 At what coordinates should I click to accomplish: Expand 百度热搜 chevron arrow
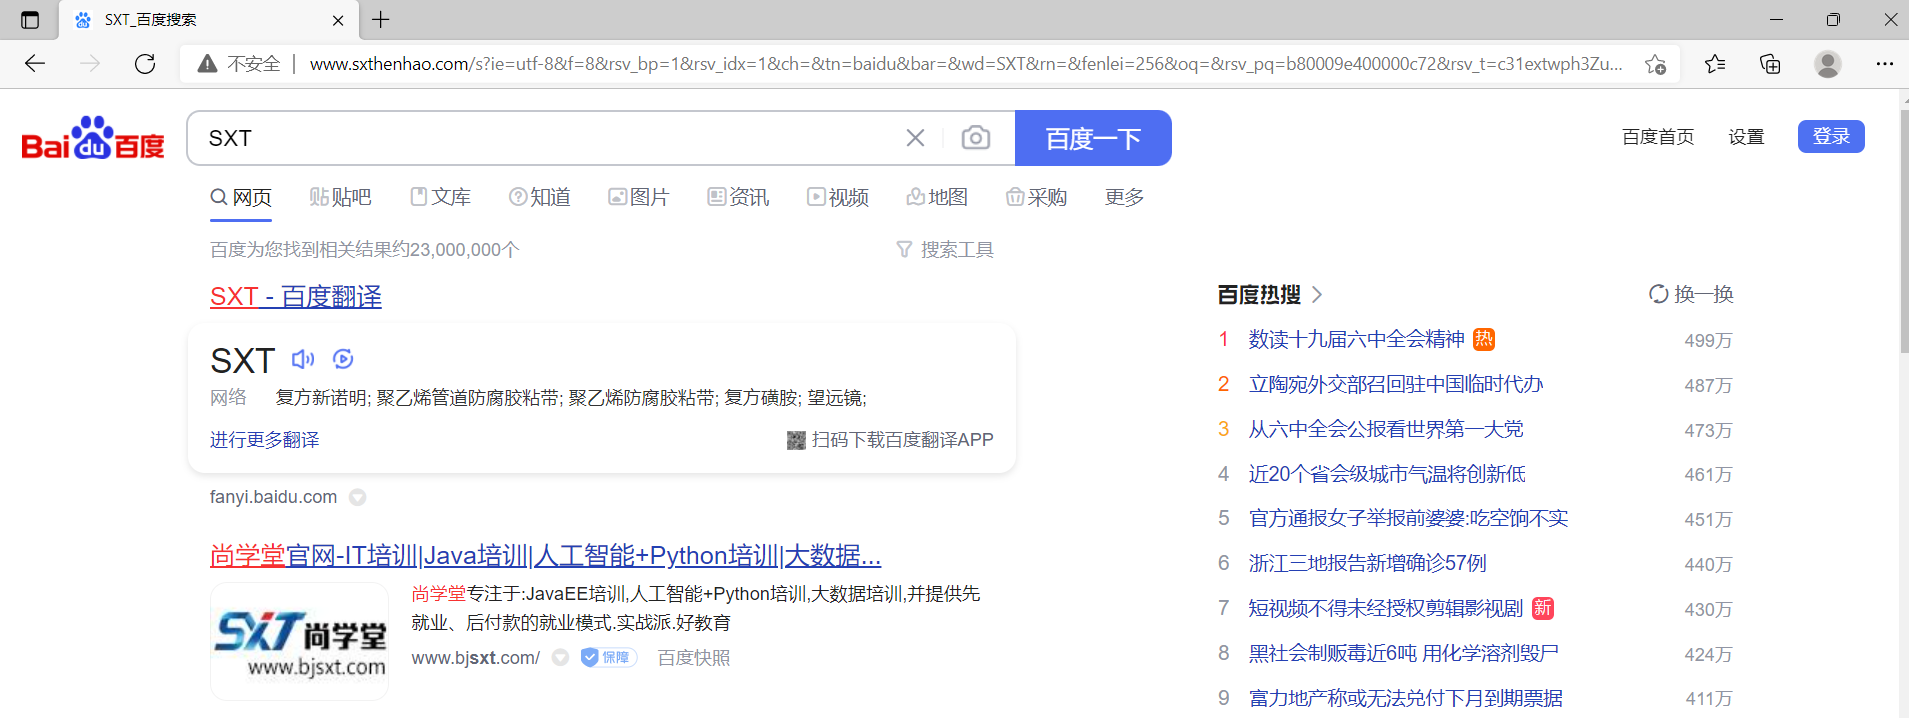tap(1317, 294)
